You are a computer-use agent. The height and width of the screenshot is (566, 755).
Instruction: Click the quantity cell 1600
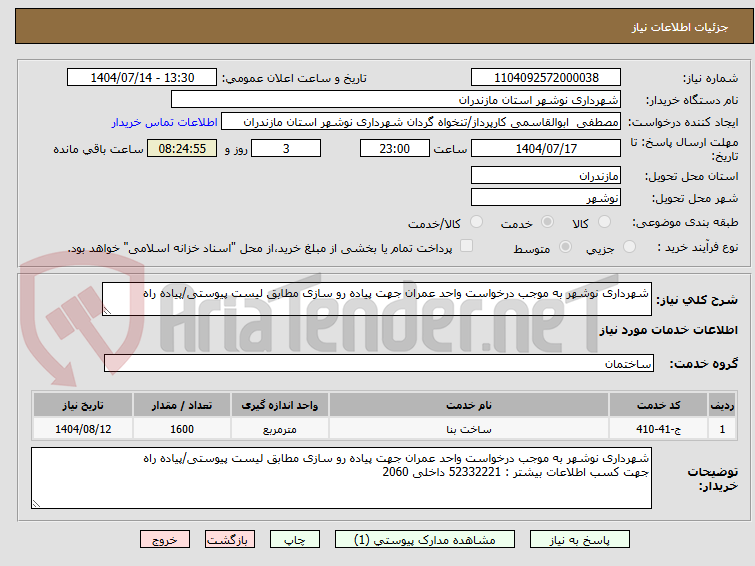point(182,429)
